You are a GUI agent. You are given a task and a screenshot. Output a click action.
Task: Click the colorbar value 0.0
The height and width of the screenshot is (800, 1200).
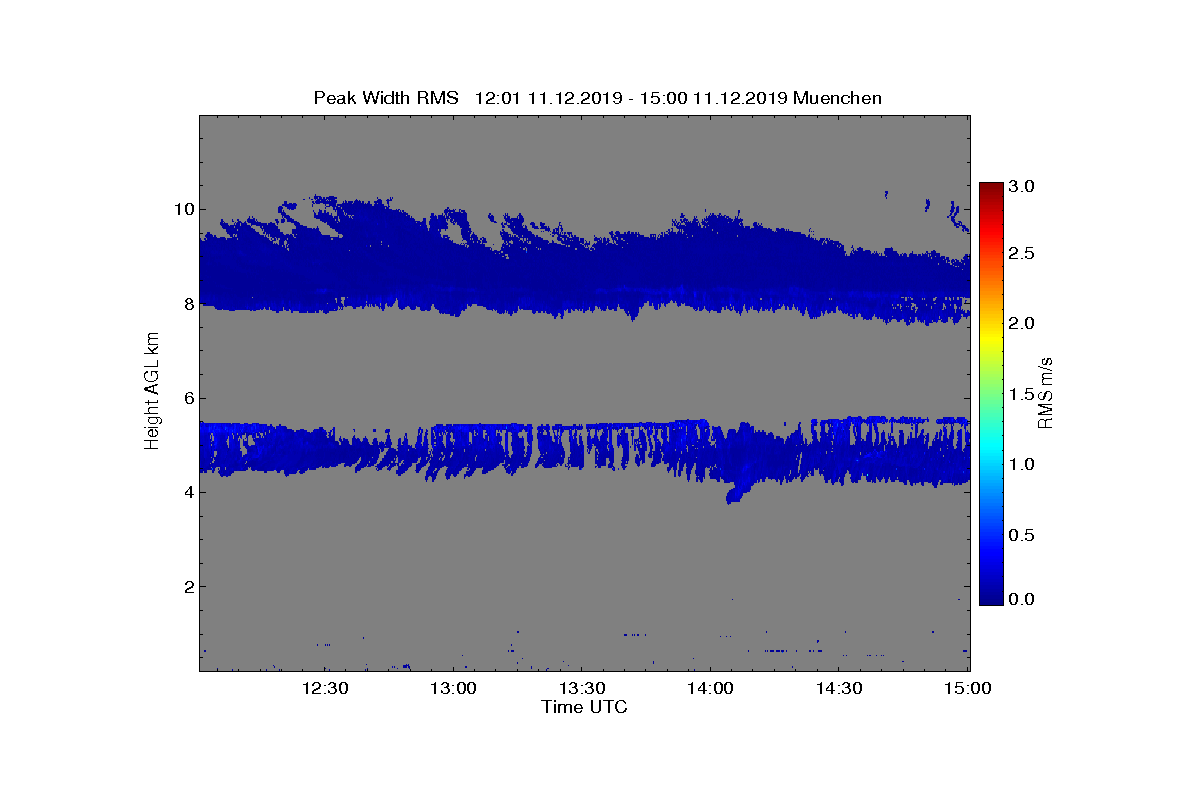pyautogui.click(x=1021, y=600)
